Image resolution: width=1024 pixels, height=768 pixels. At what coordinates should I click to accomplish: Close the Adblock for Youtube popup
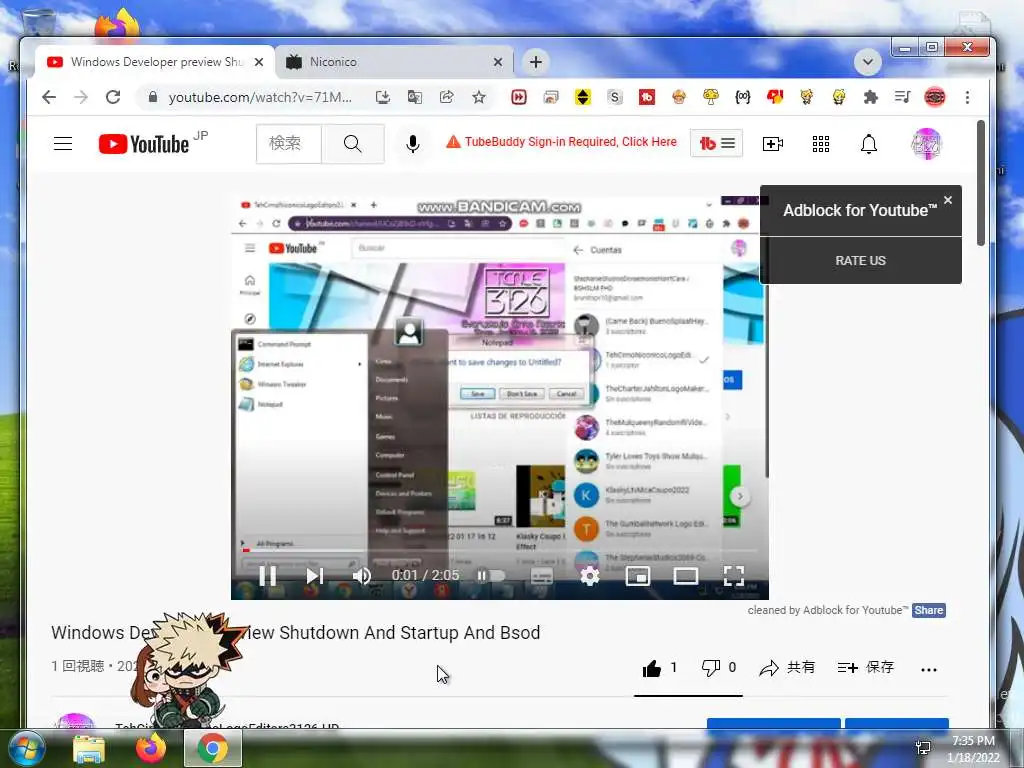coord(948,200)
